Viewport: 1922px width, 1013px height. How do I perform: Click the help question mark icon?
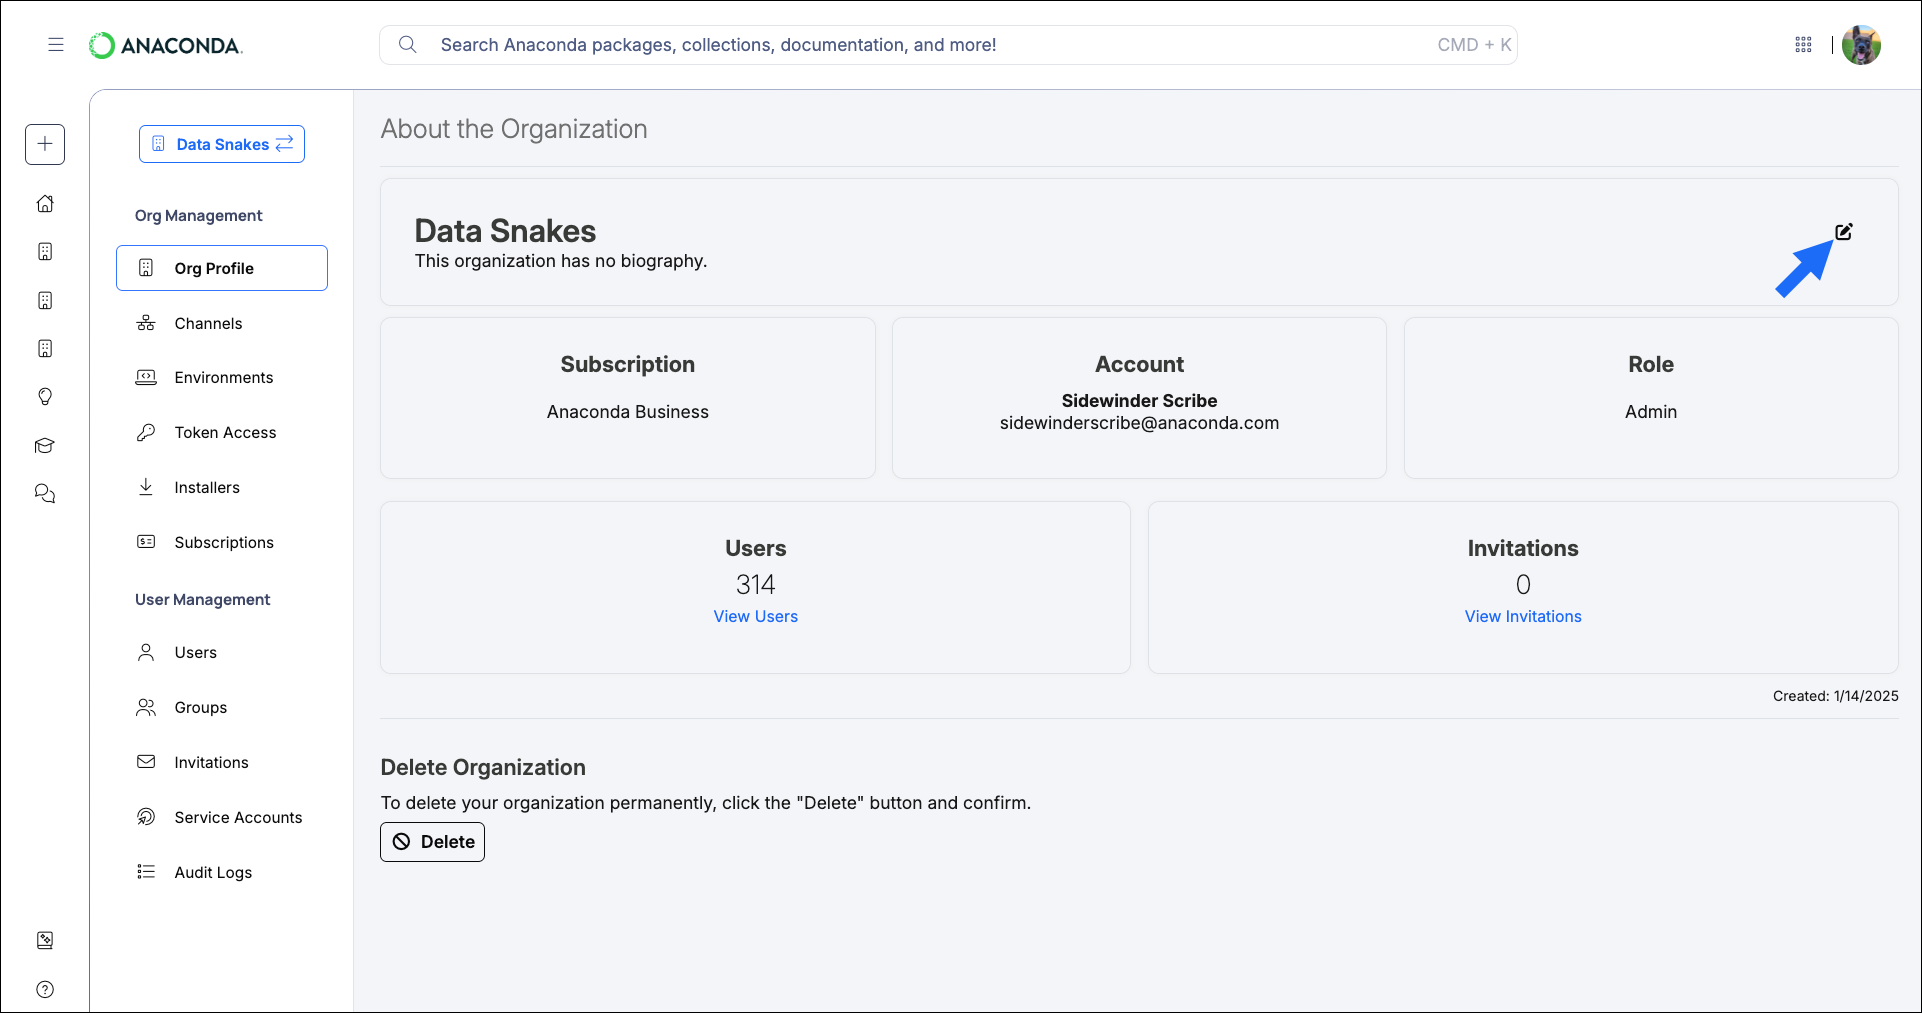point(45,989)
